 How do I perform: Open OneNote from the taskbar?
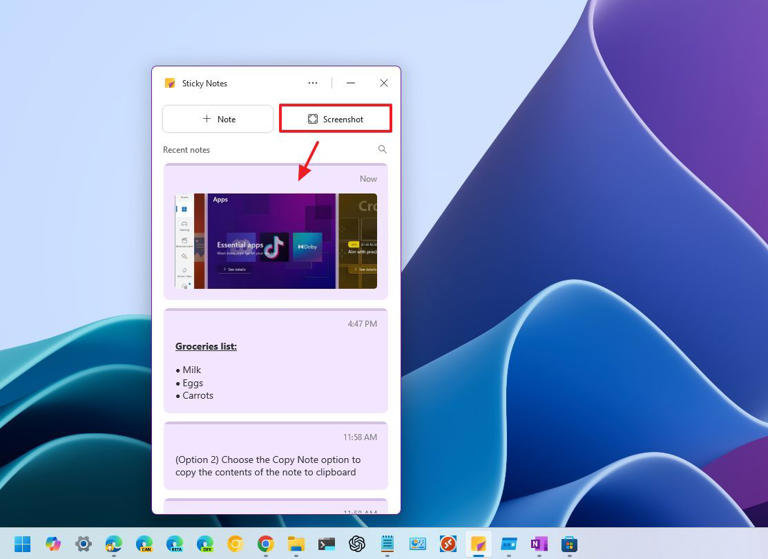pos(539,544)
